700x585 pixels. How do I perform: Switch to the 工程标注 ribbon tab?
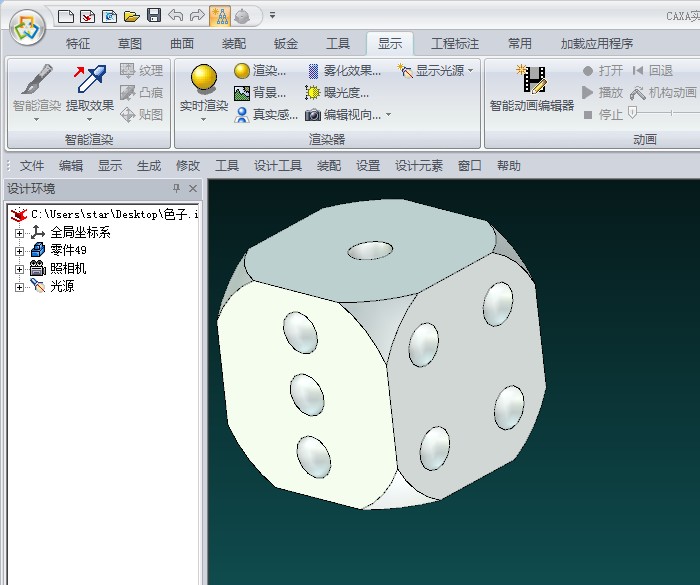point(455,43)
